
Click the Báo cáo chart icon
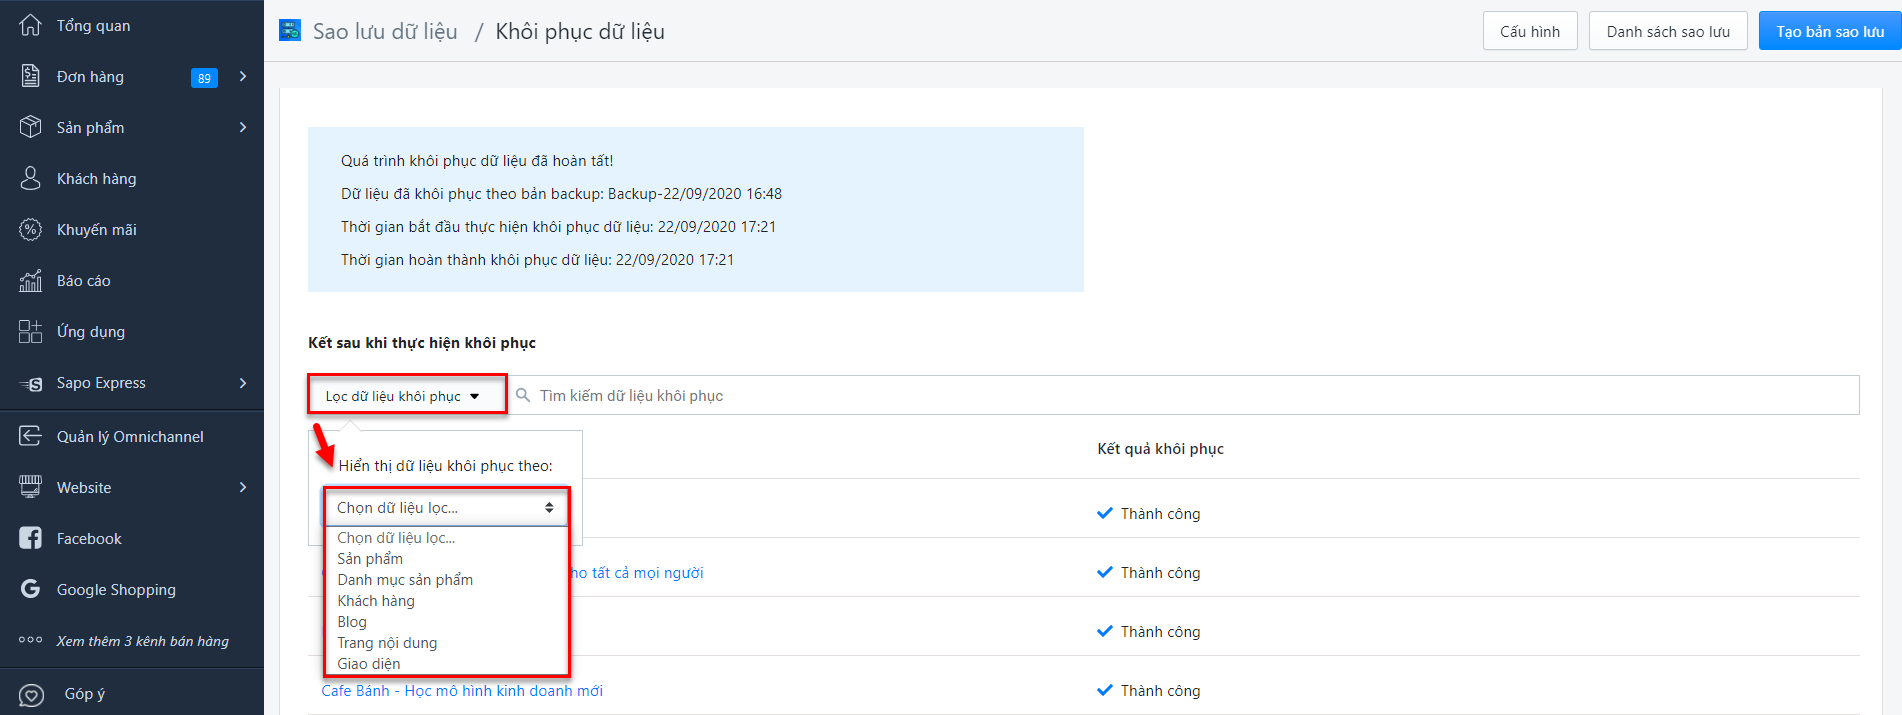[31, 281]
